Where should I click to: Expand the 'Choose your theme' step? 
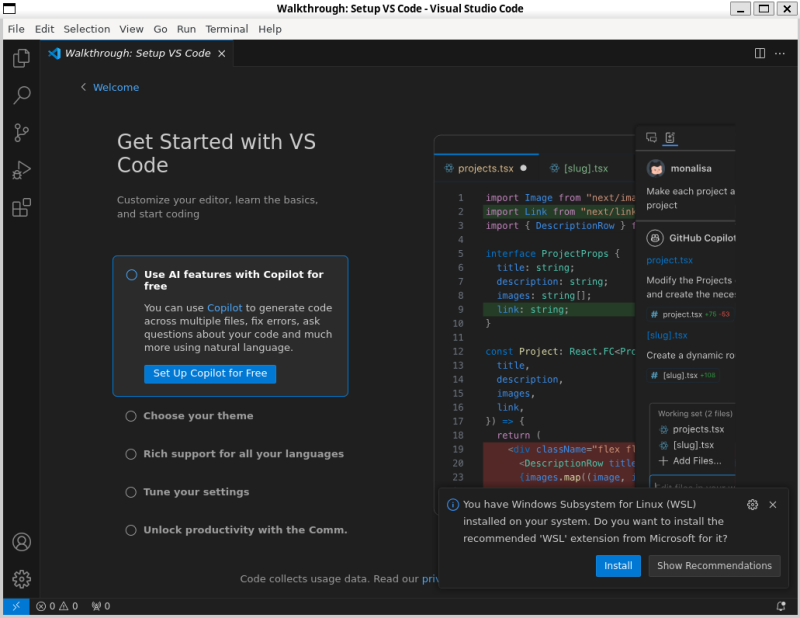click(198, 416)
